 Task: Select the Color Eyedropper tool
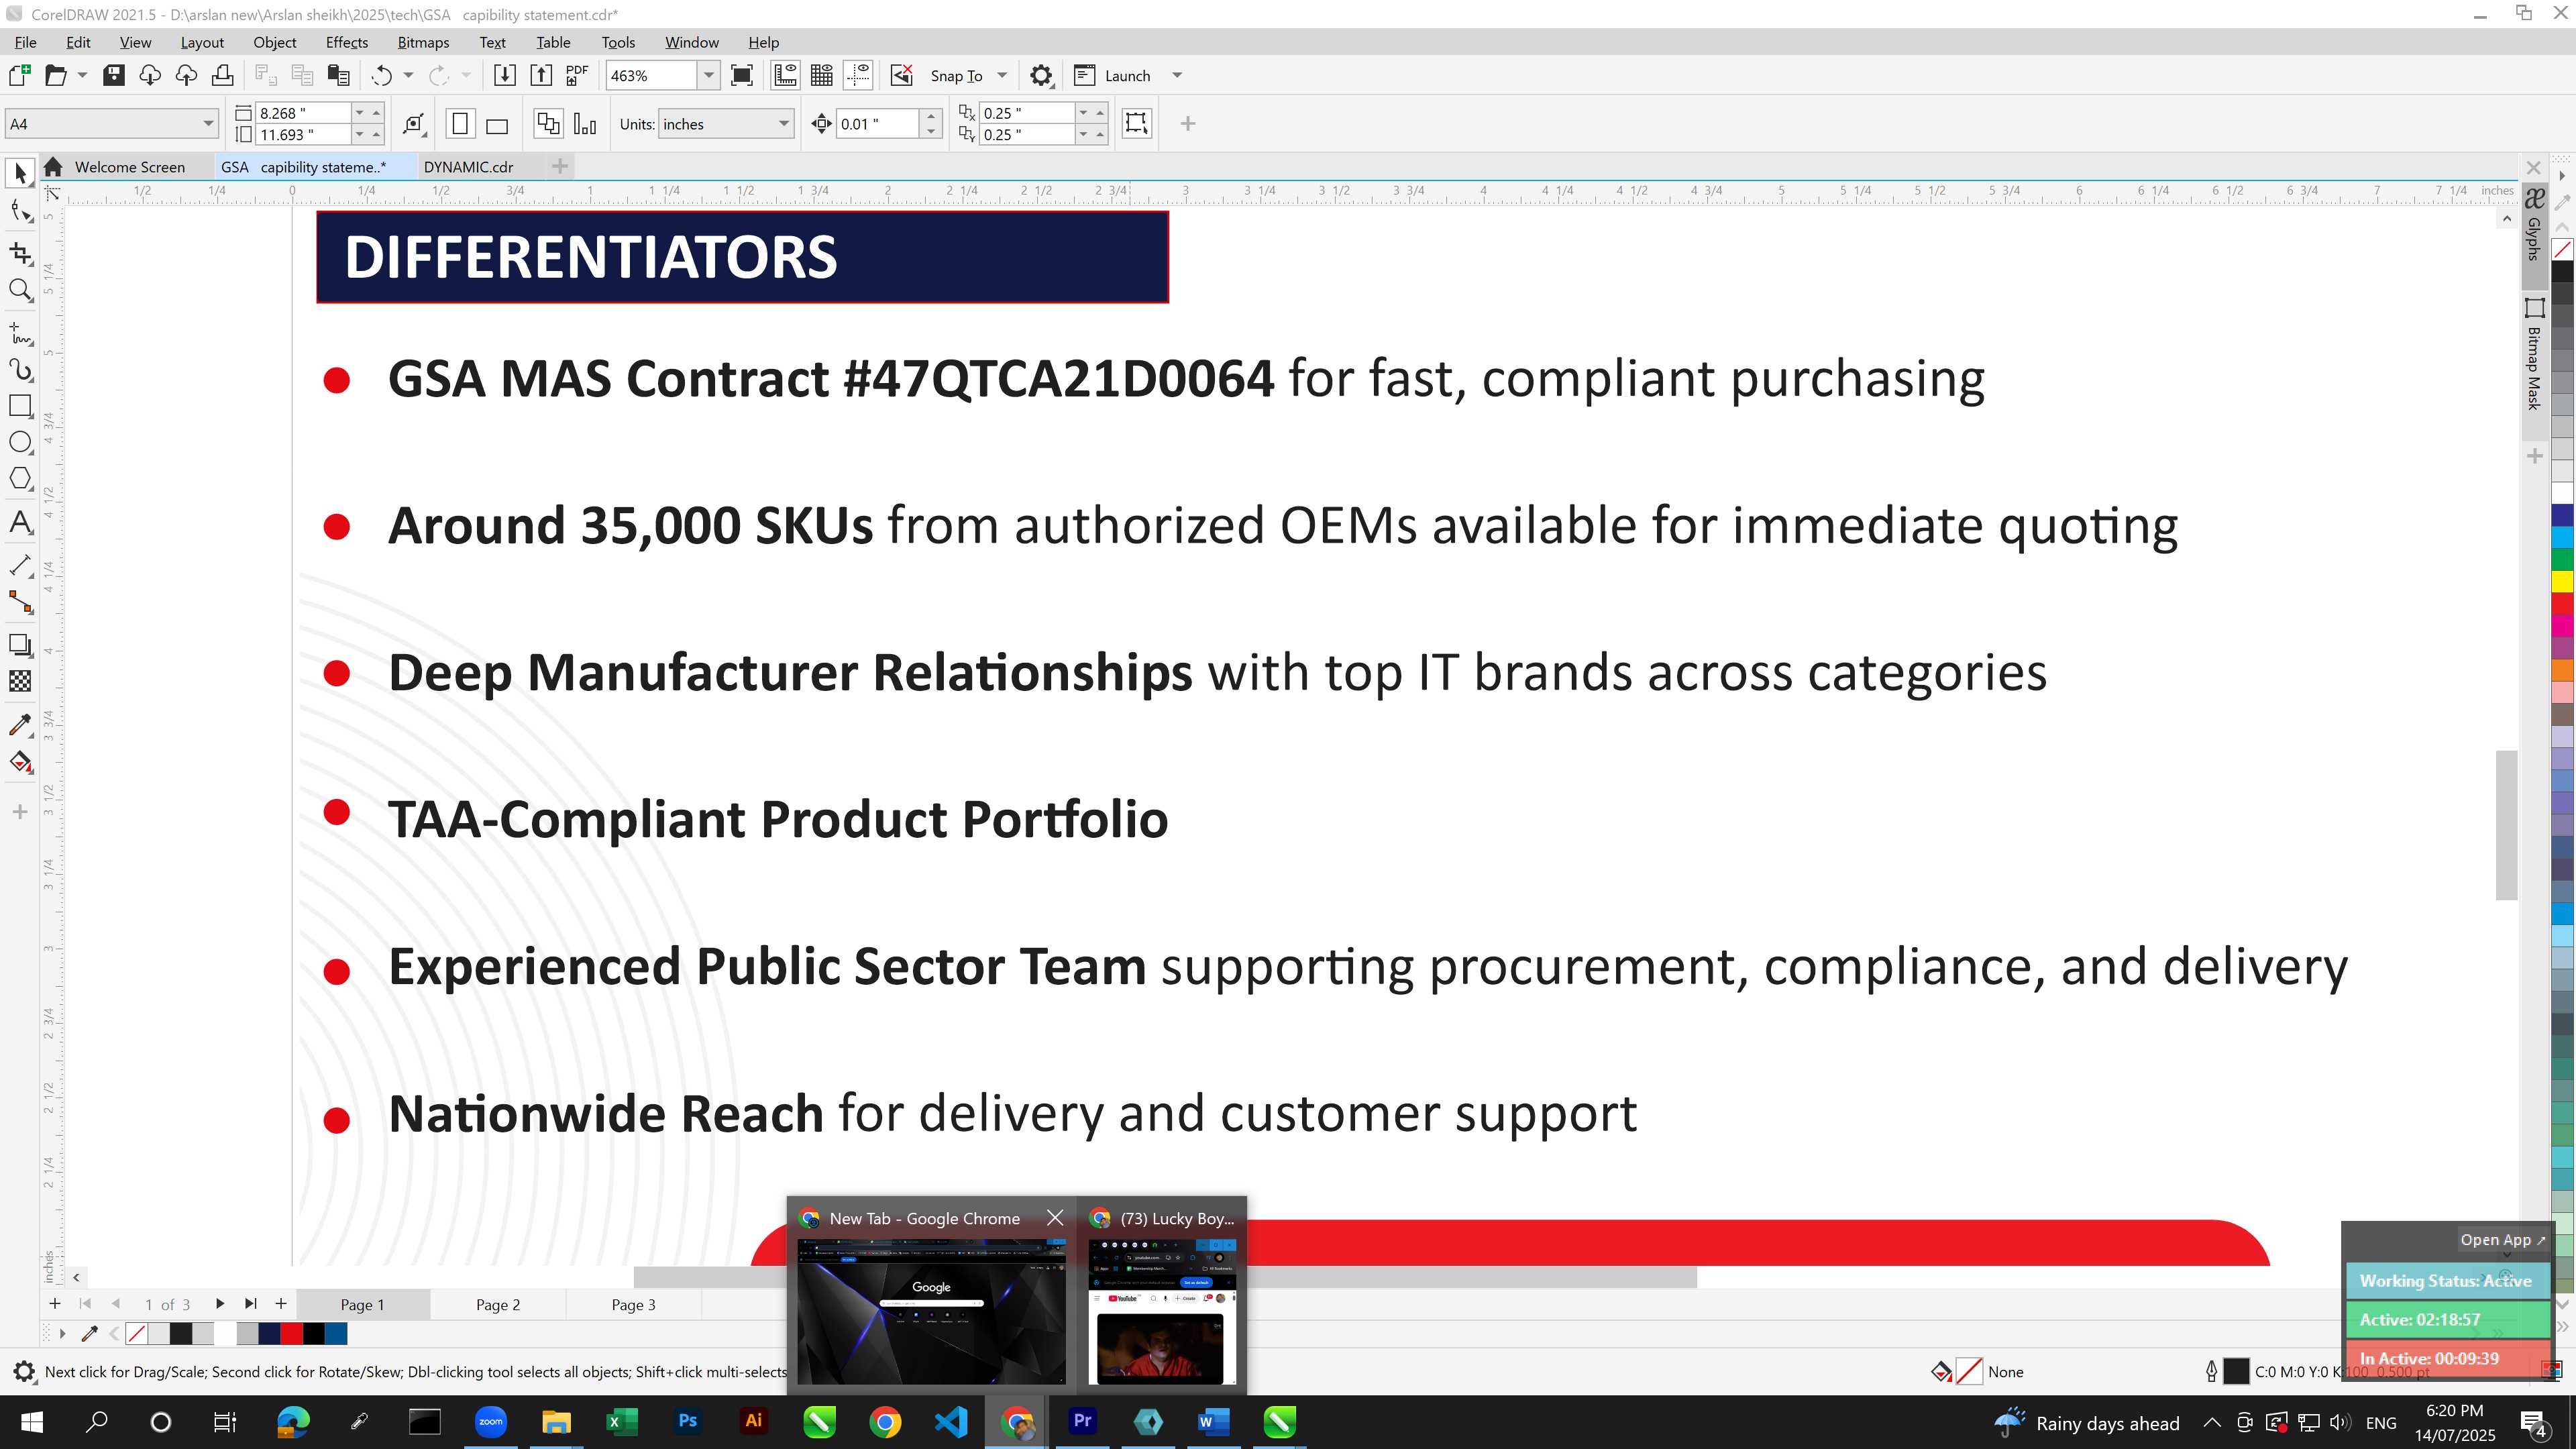[20, 725]
